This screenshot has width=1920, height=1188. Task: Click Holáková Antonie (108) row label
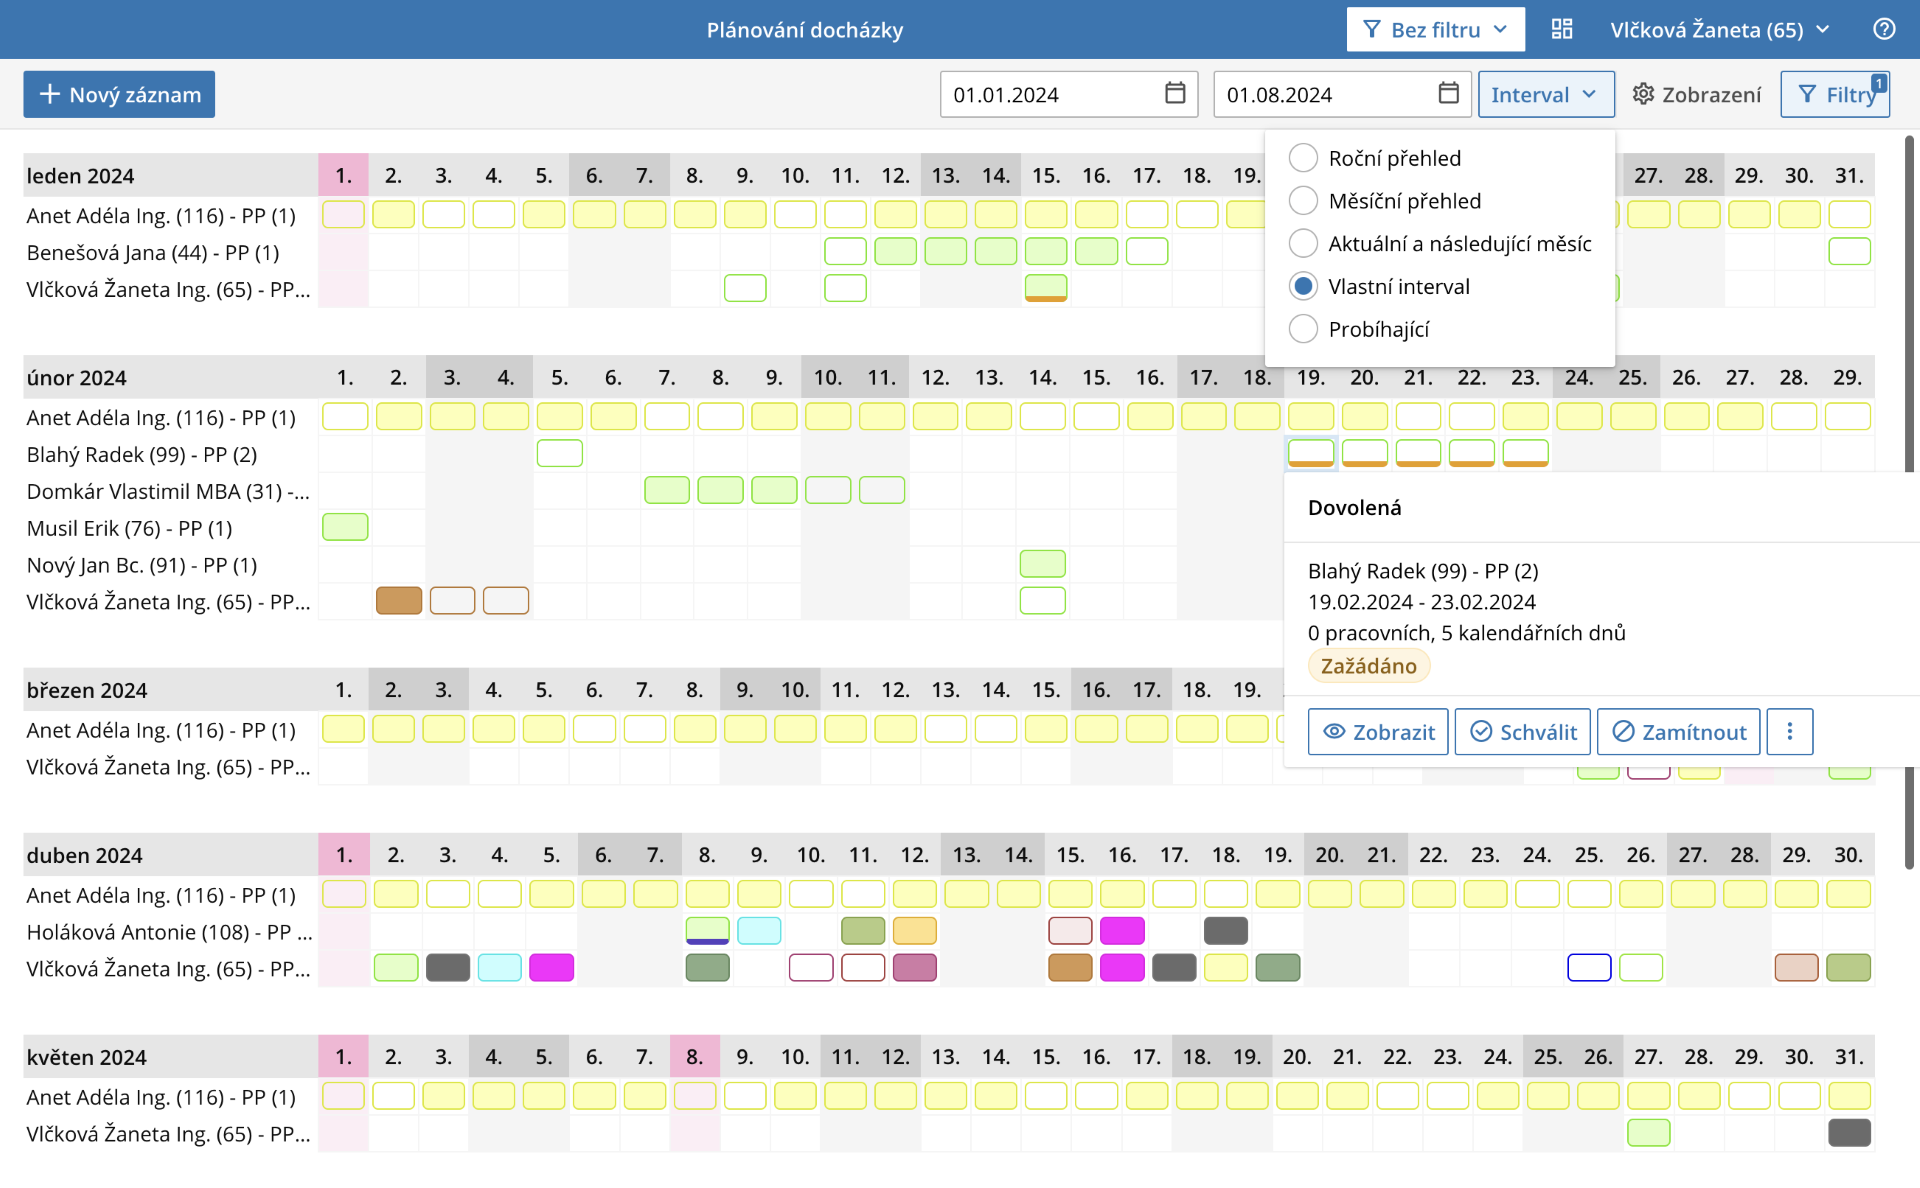(169, 933)
